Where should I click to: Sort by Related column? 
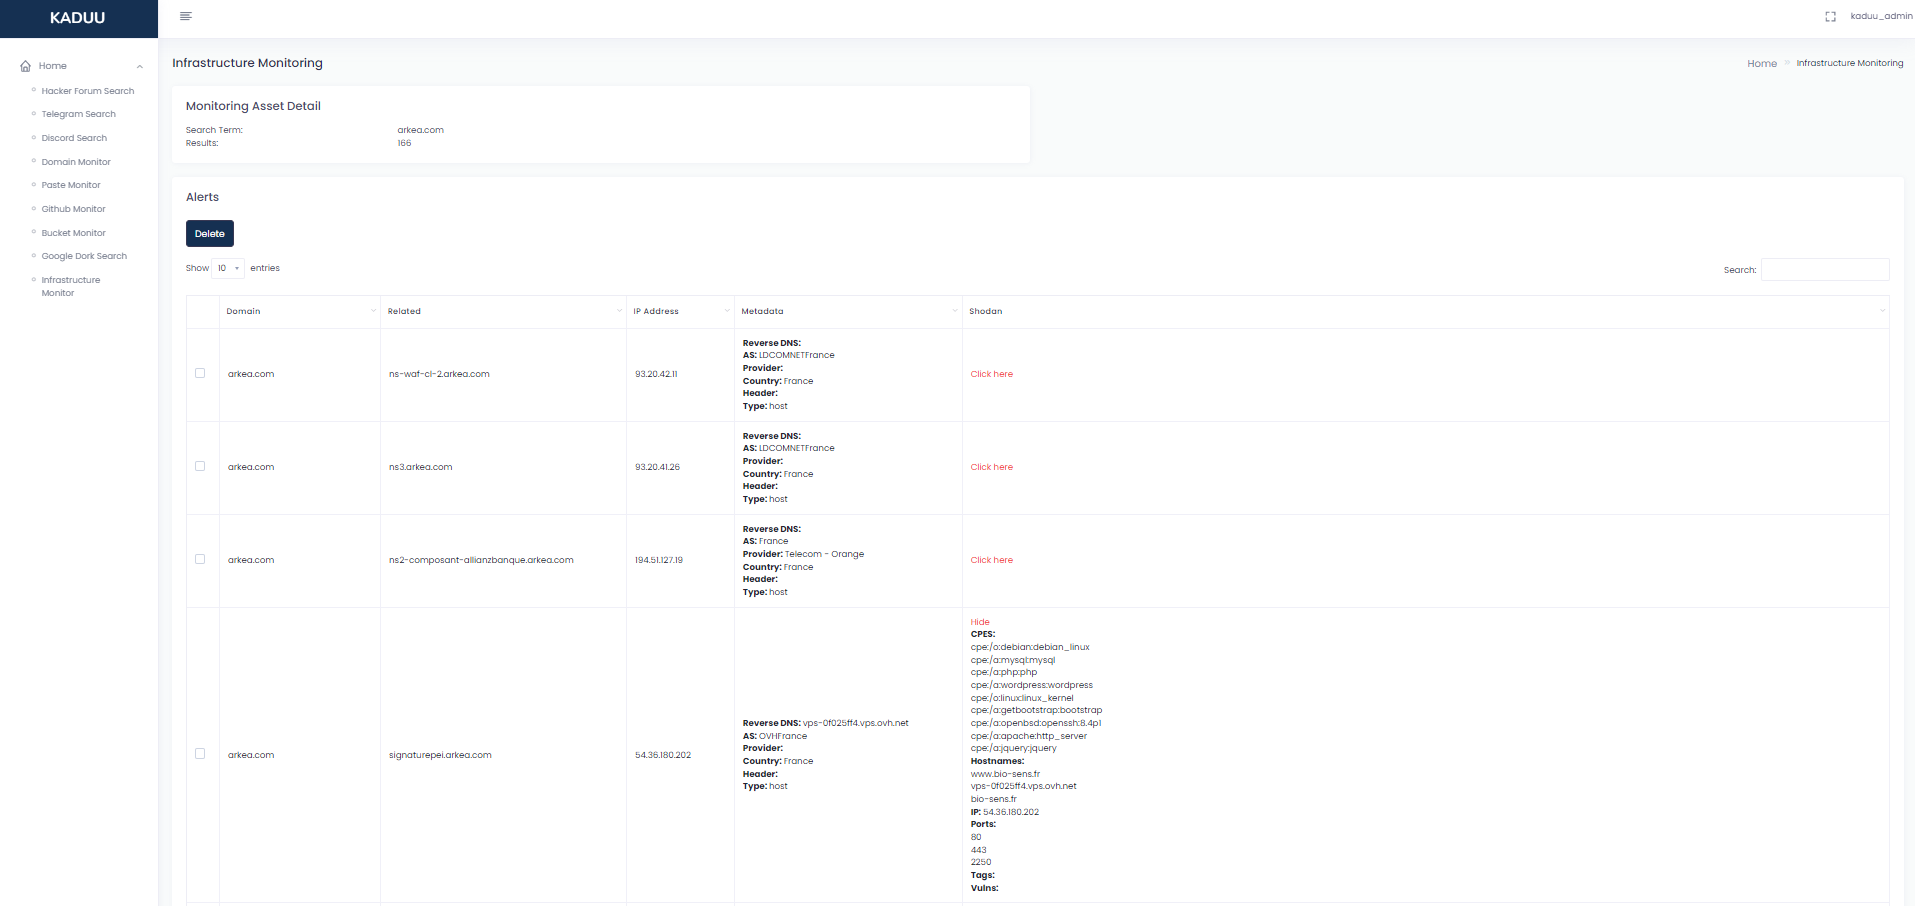(x=503, y=311)
